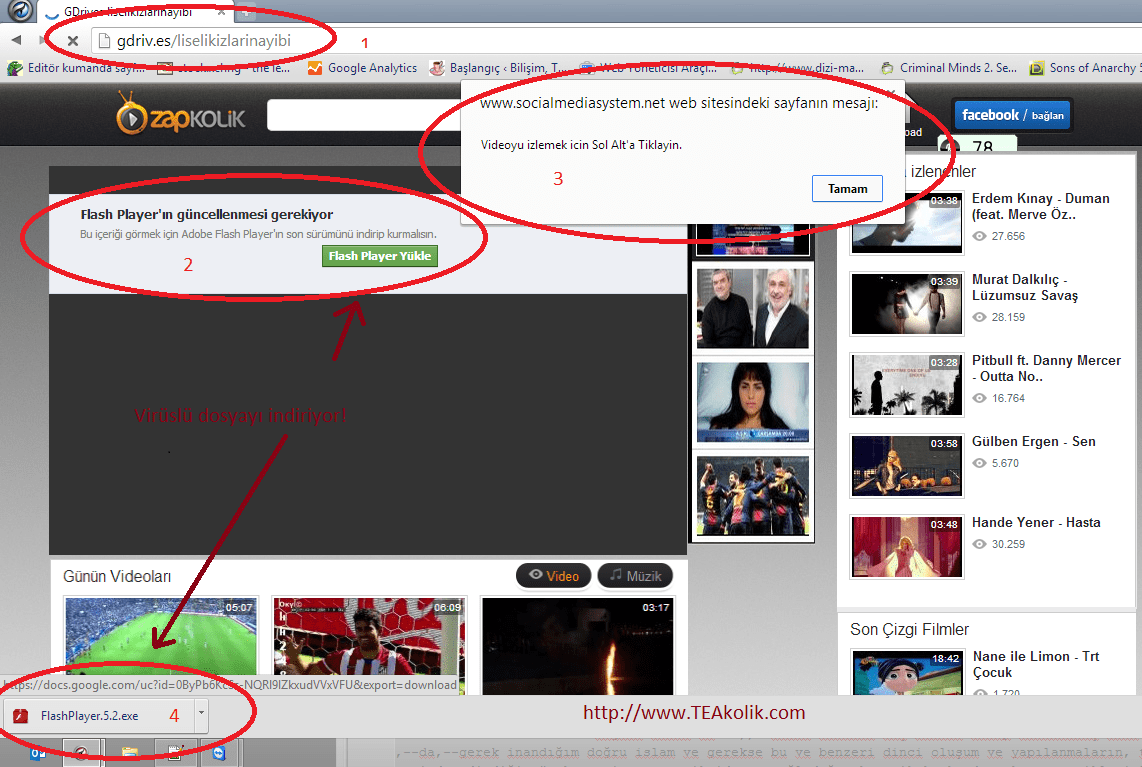Open the Editör kumanda bookmark

(x=76, y=68)
